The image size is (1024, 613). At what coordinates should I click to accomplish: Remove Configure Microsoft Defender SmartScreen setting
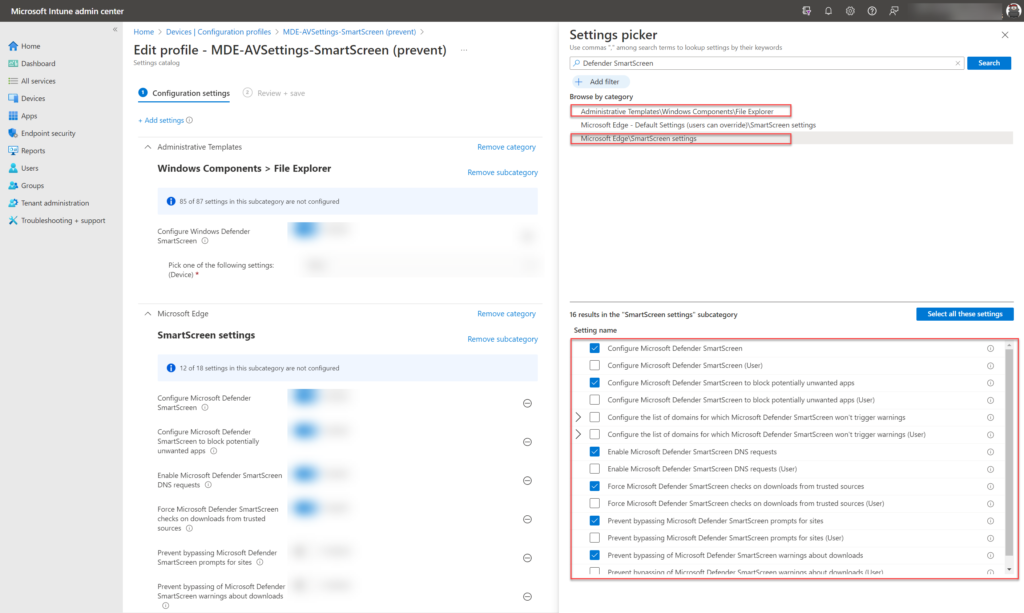click(527, 403)
